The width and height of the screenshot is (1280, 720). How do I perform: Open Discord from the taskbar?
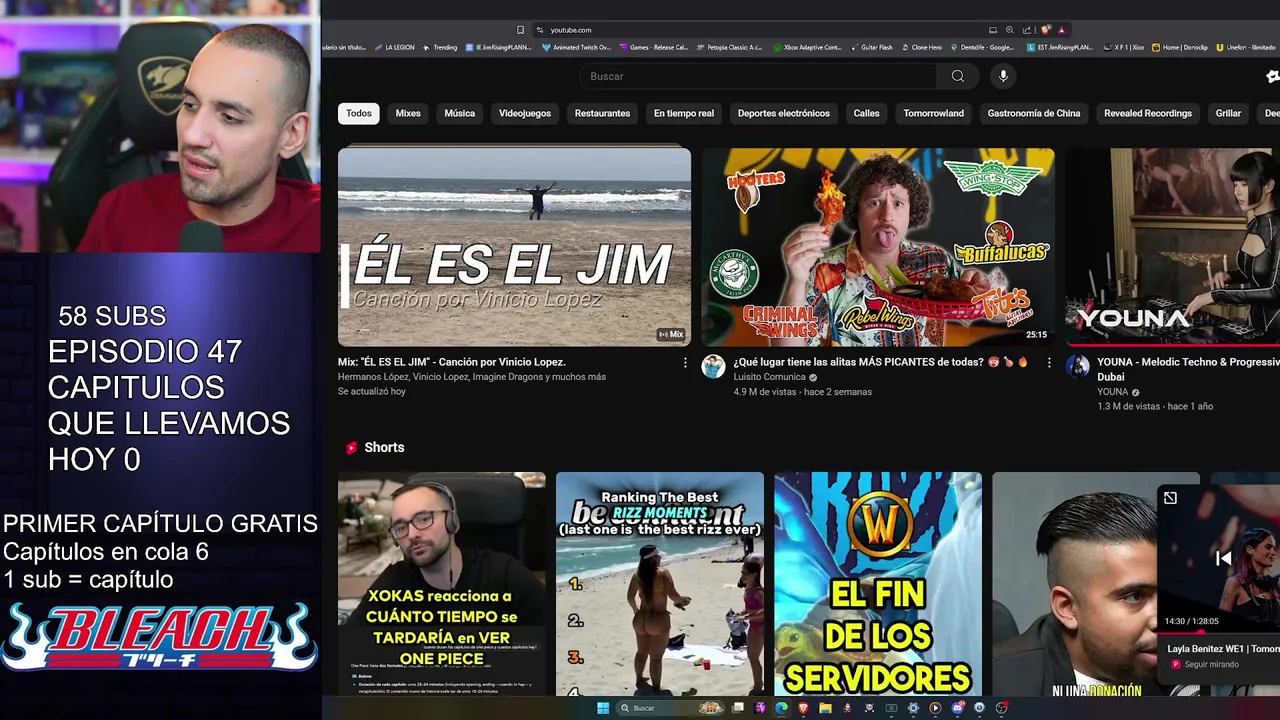coord(958,708)
